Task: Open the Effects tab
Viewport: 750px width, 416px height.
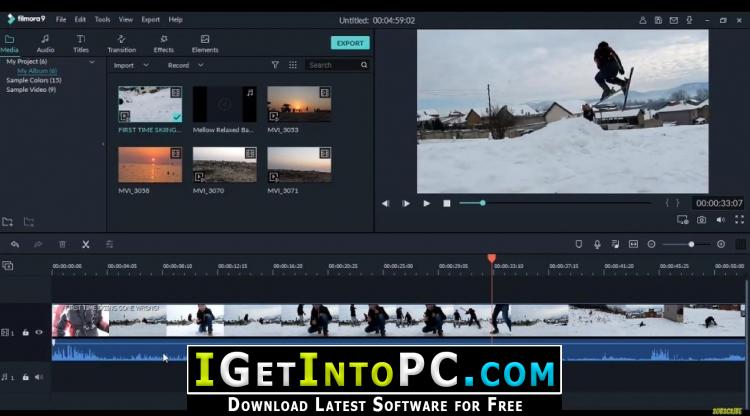Action: click(x=164, y=44)
